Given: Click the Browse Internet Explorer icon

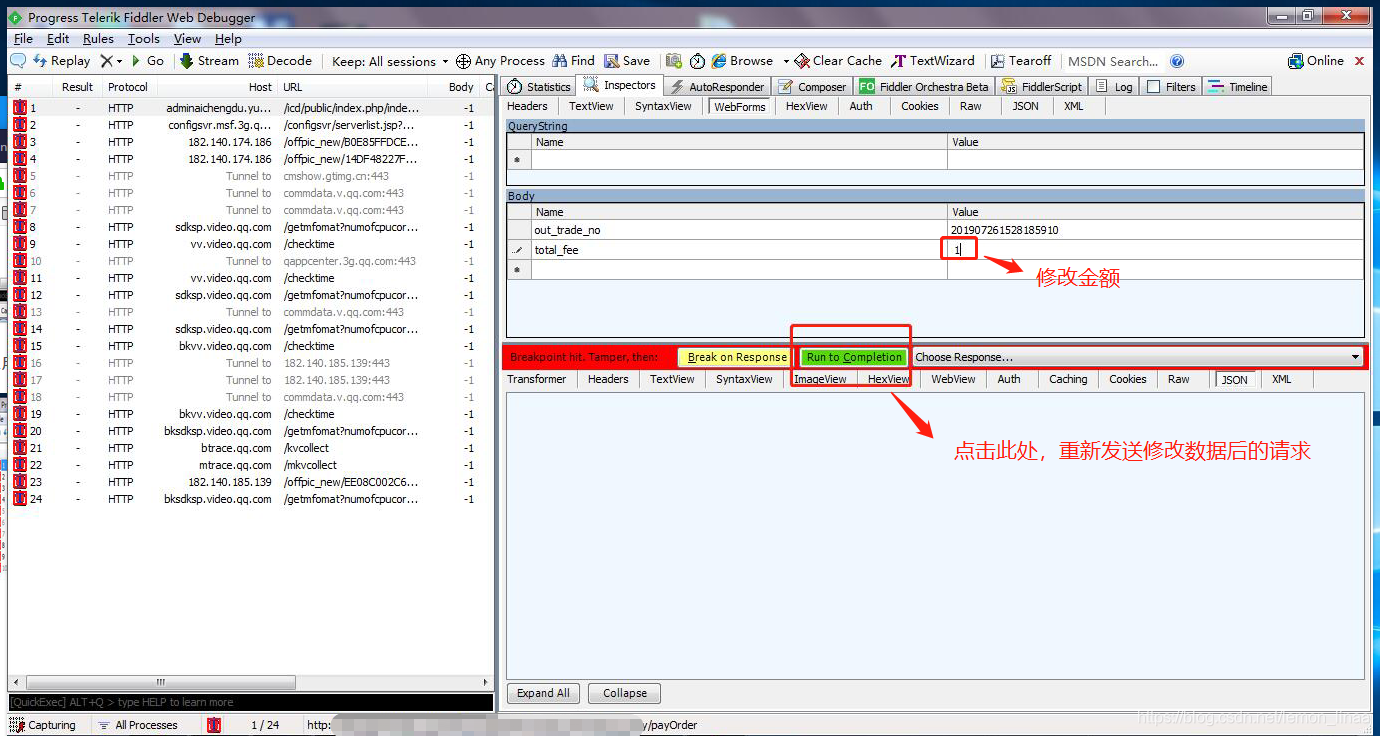Looking at the screenshot, I should [x=719, y=61].
